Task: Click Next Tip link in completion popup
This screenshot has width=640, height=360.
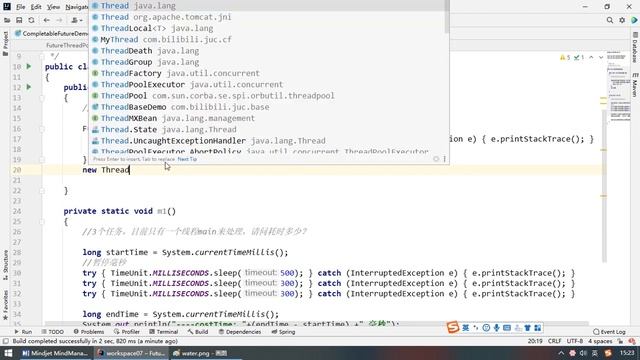Action: point(187,159)
